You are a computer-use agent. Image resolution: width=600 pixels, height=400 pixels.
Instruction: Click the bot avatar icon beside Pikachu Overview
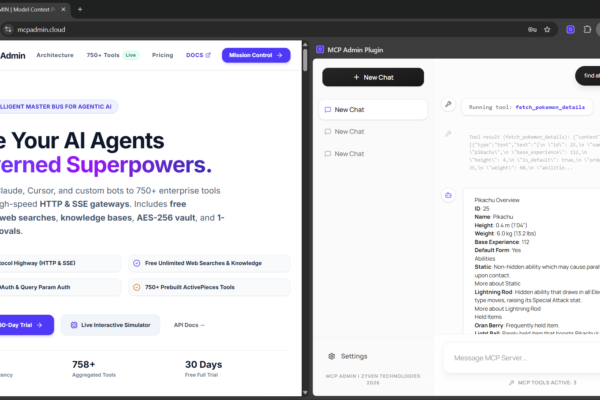point(448,195)
